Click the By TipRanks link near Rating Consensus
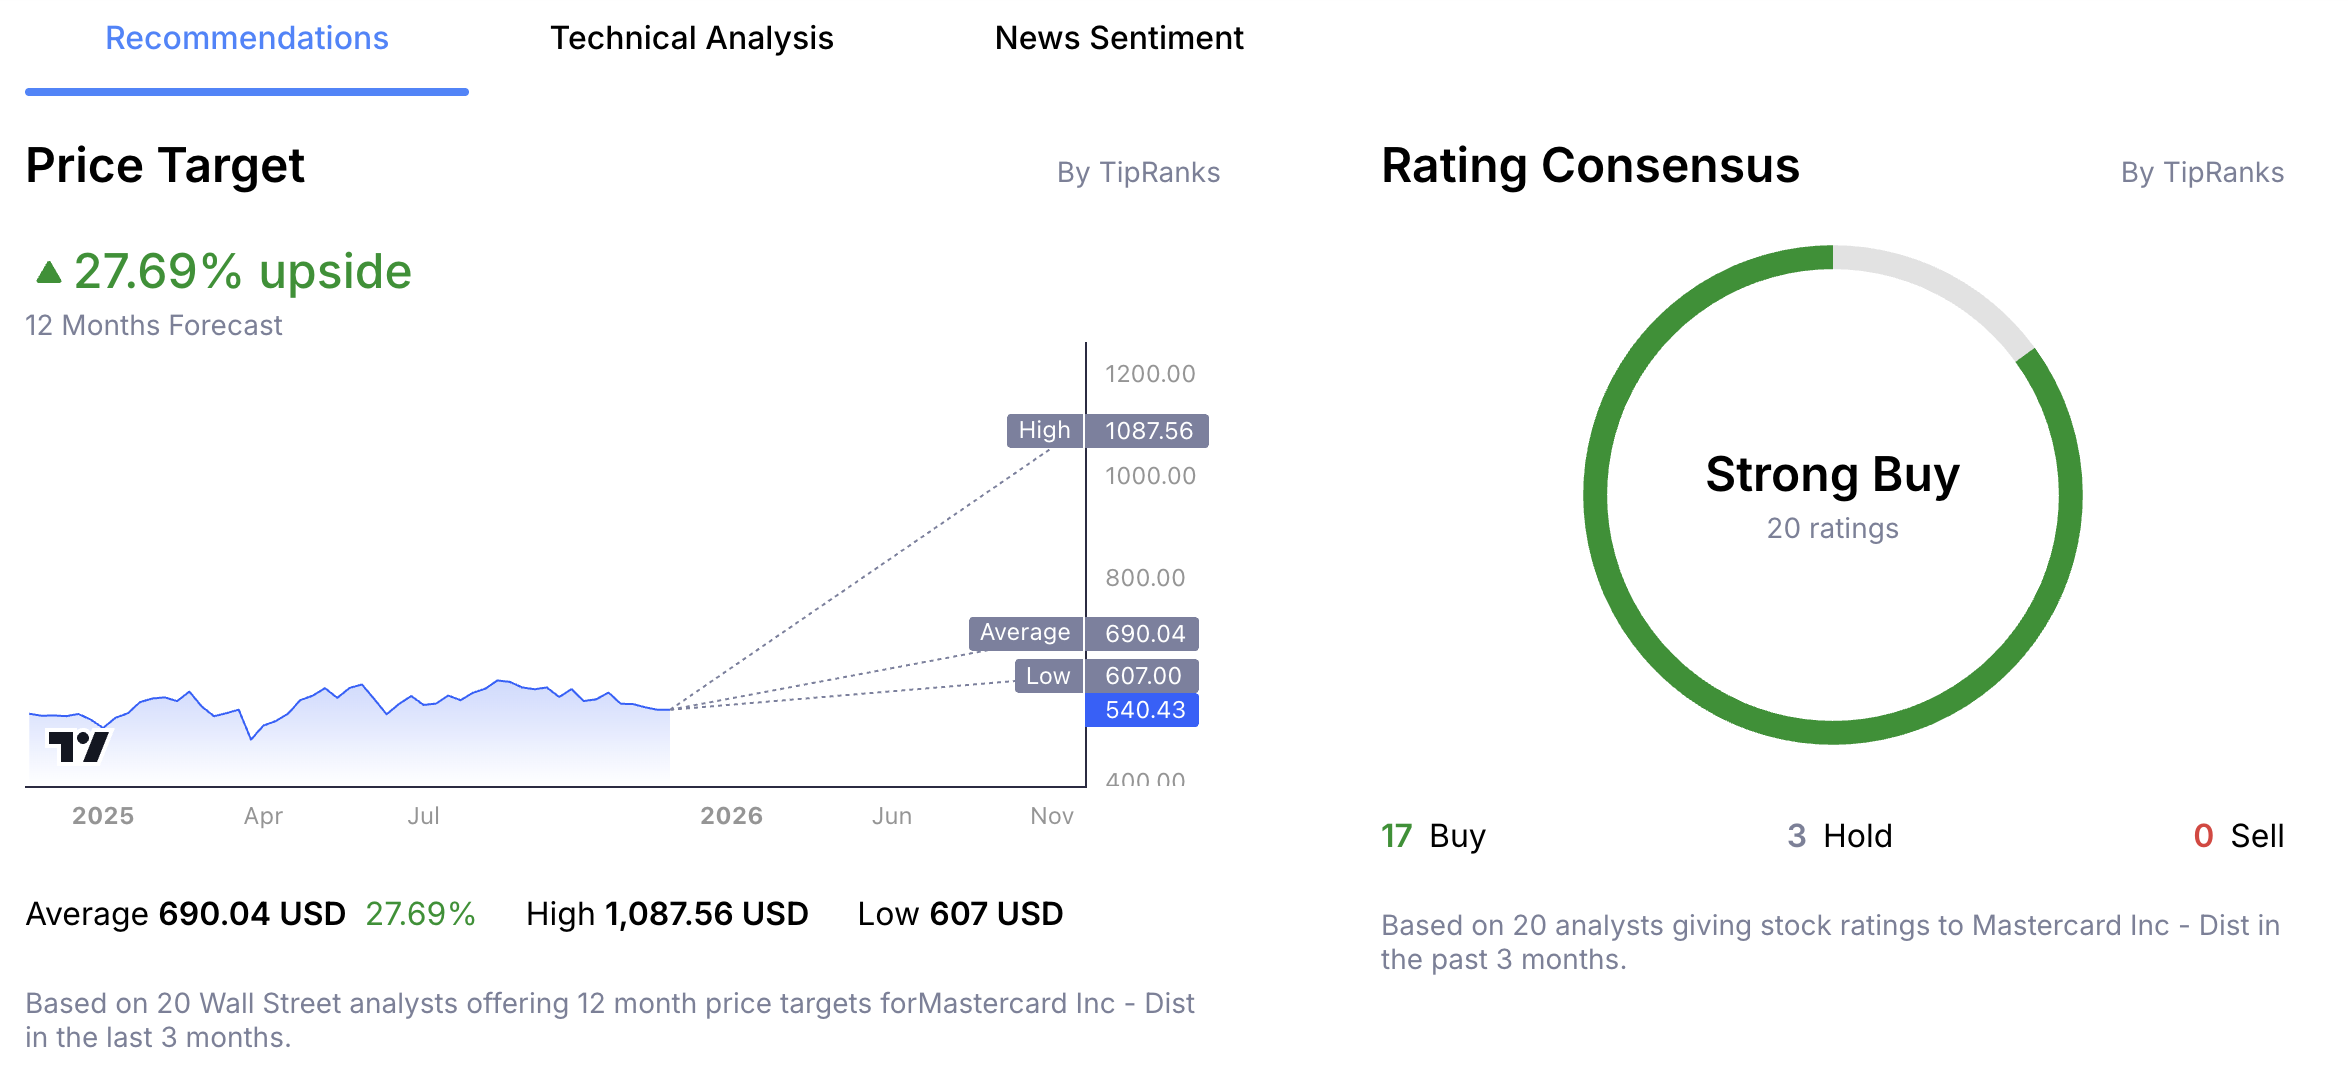This screenshot has height=1082, width=2348. coord(2202,172)
